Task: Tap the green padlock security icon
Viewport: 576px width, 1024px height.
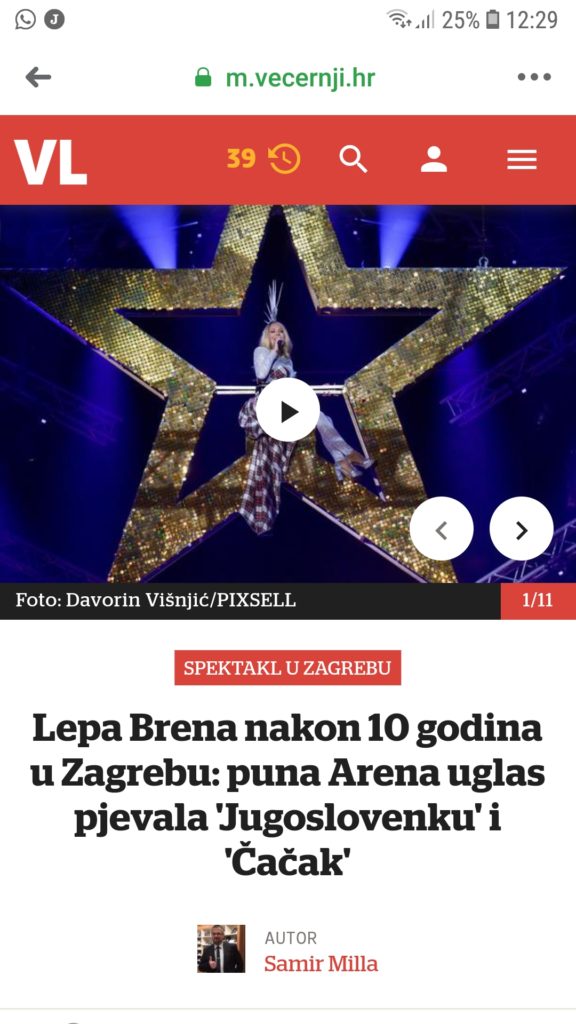Action: 203,77
